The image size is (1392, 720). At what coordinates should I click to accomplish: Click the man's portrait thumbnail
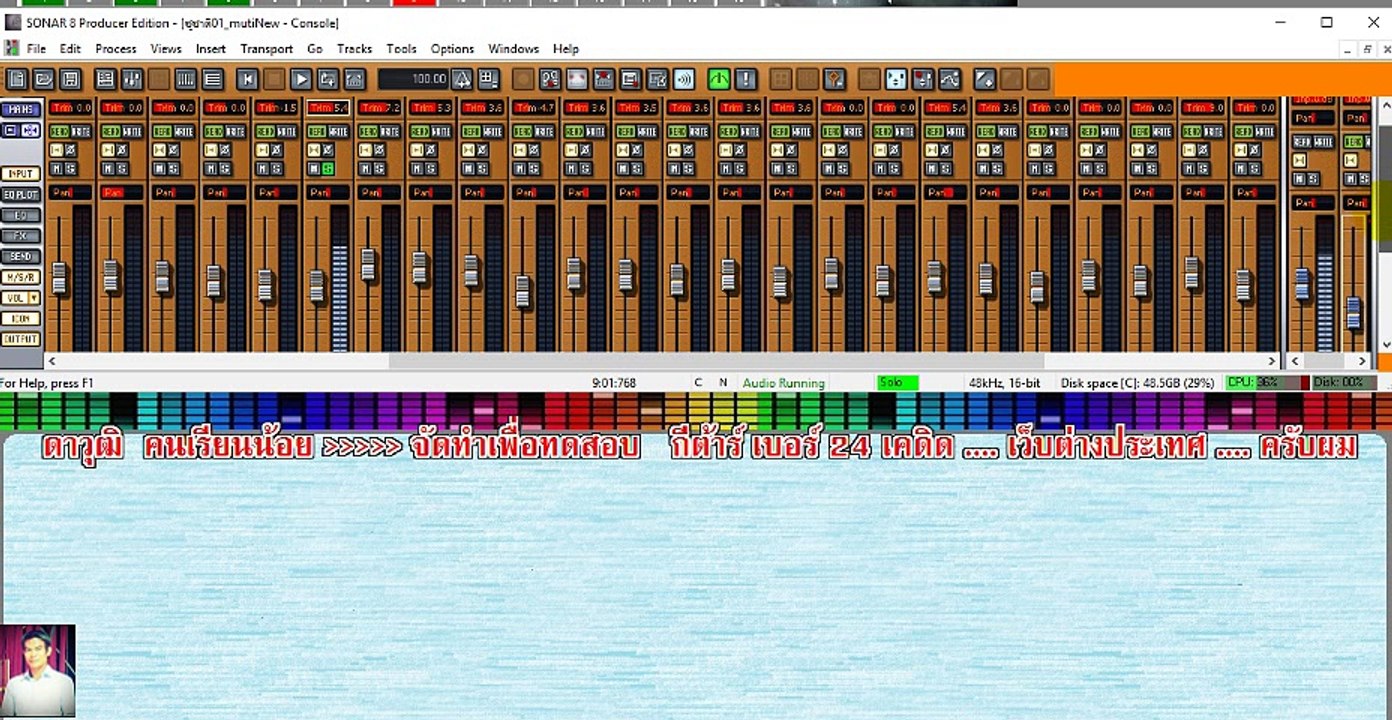click(x=38, y=671)
